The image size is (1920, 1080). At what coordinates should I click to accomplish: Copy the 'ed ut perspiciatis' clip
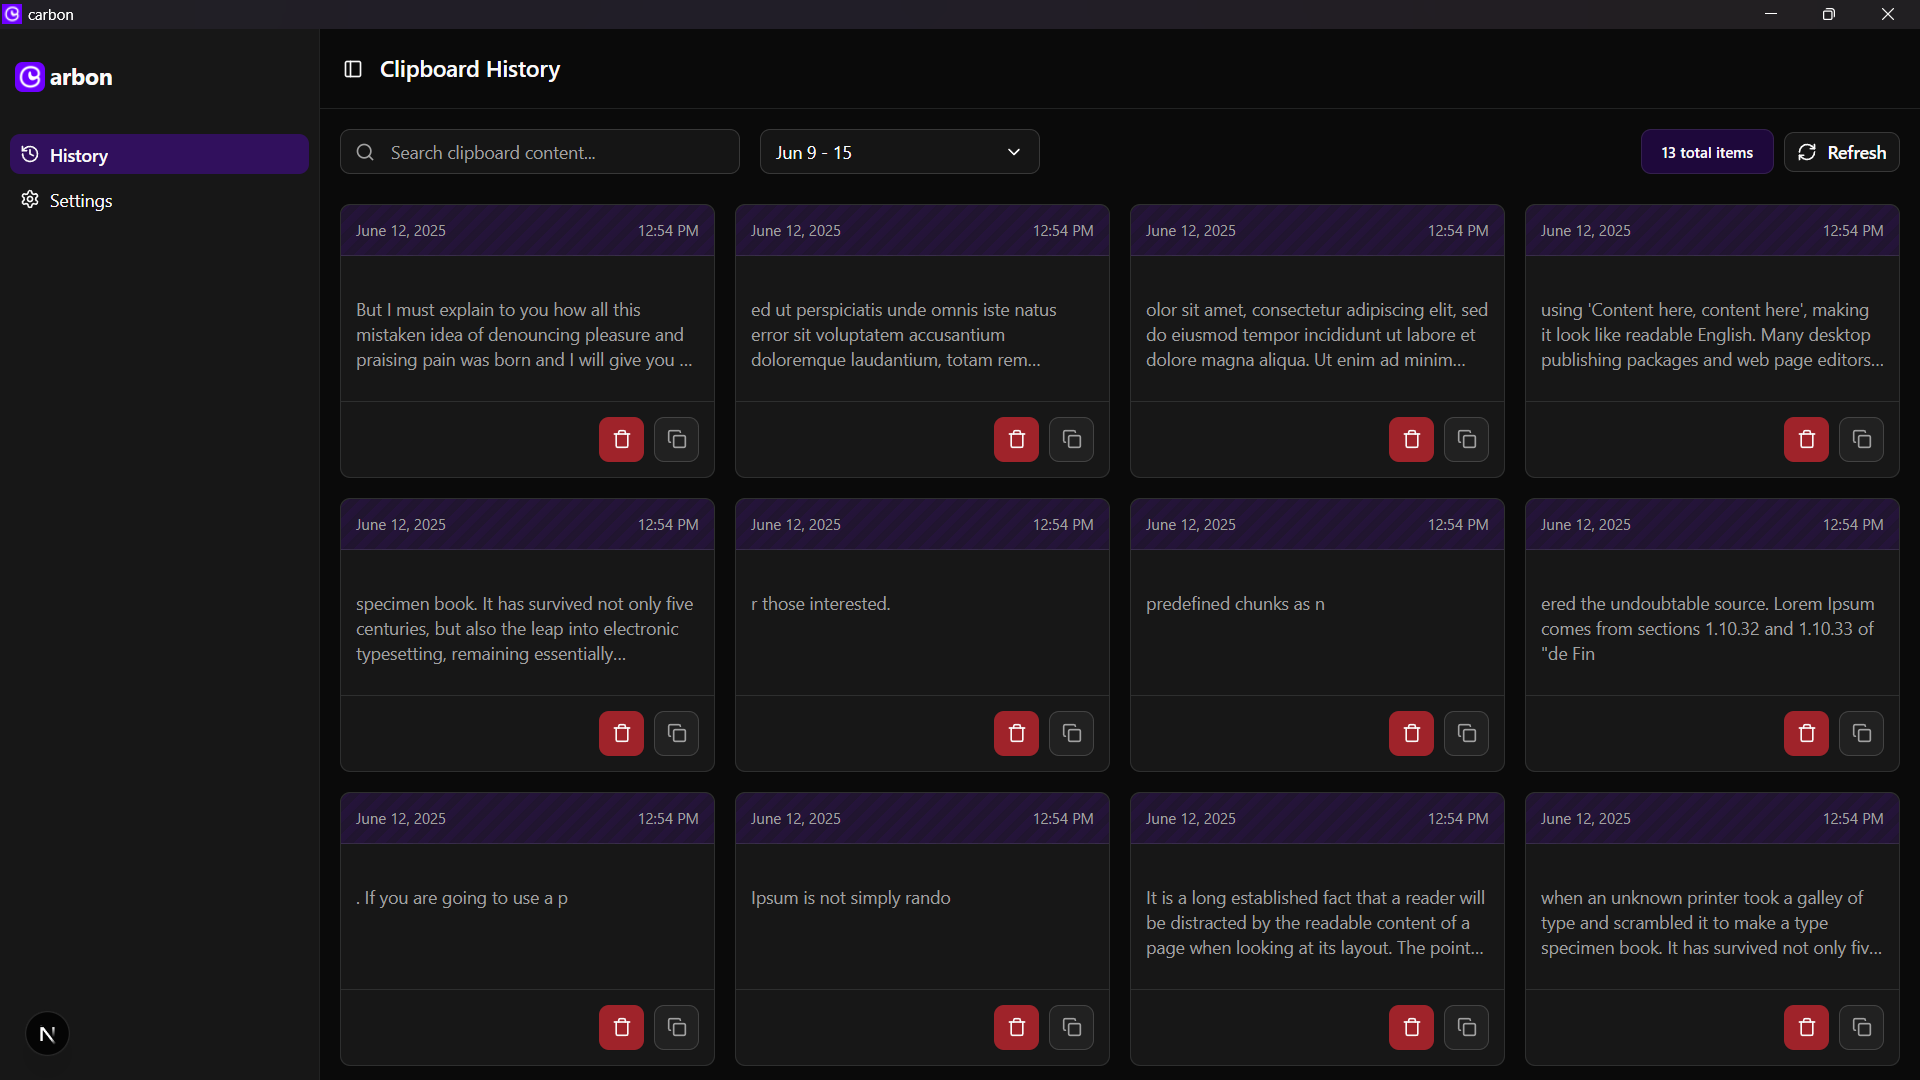tap(1071, 440)
